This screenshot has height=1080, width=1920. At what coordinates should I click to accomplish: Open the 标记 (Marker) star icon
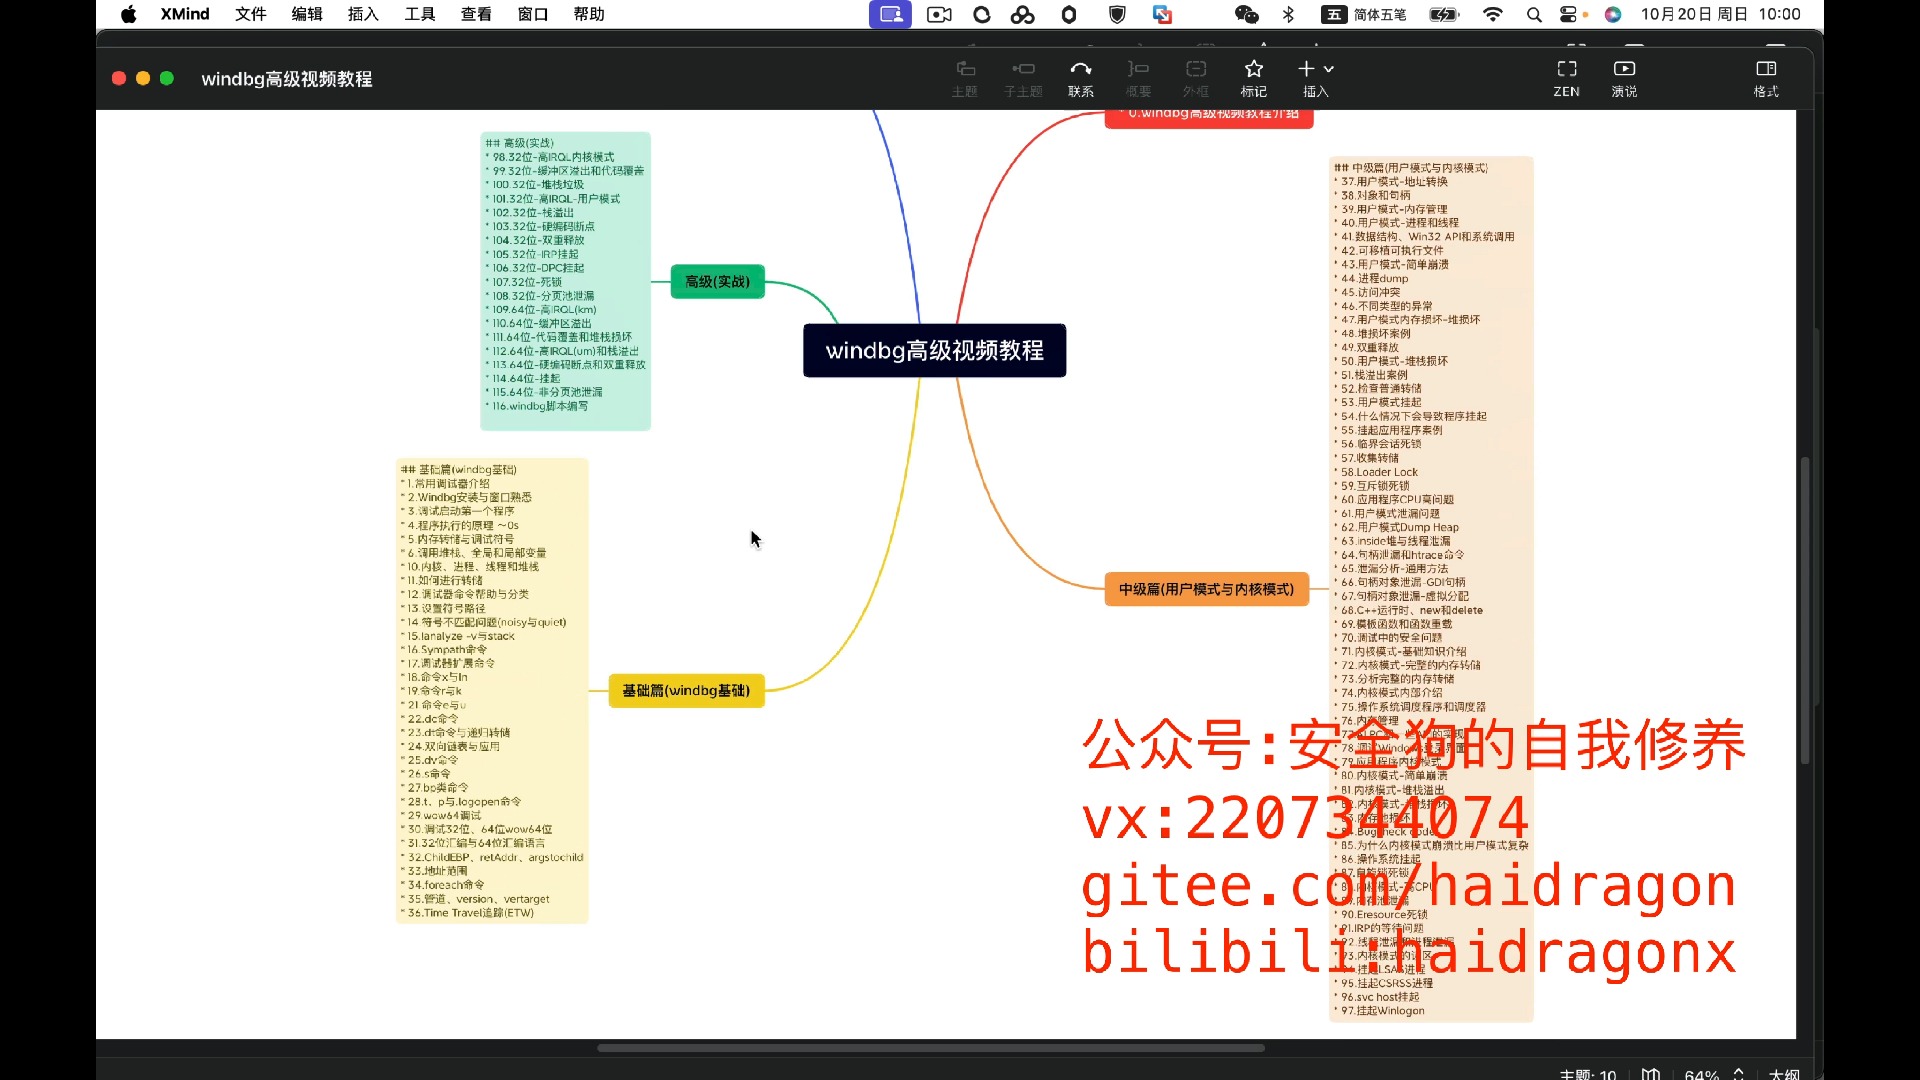tap(1253, 77)
